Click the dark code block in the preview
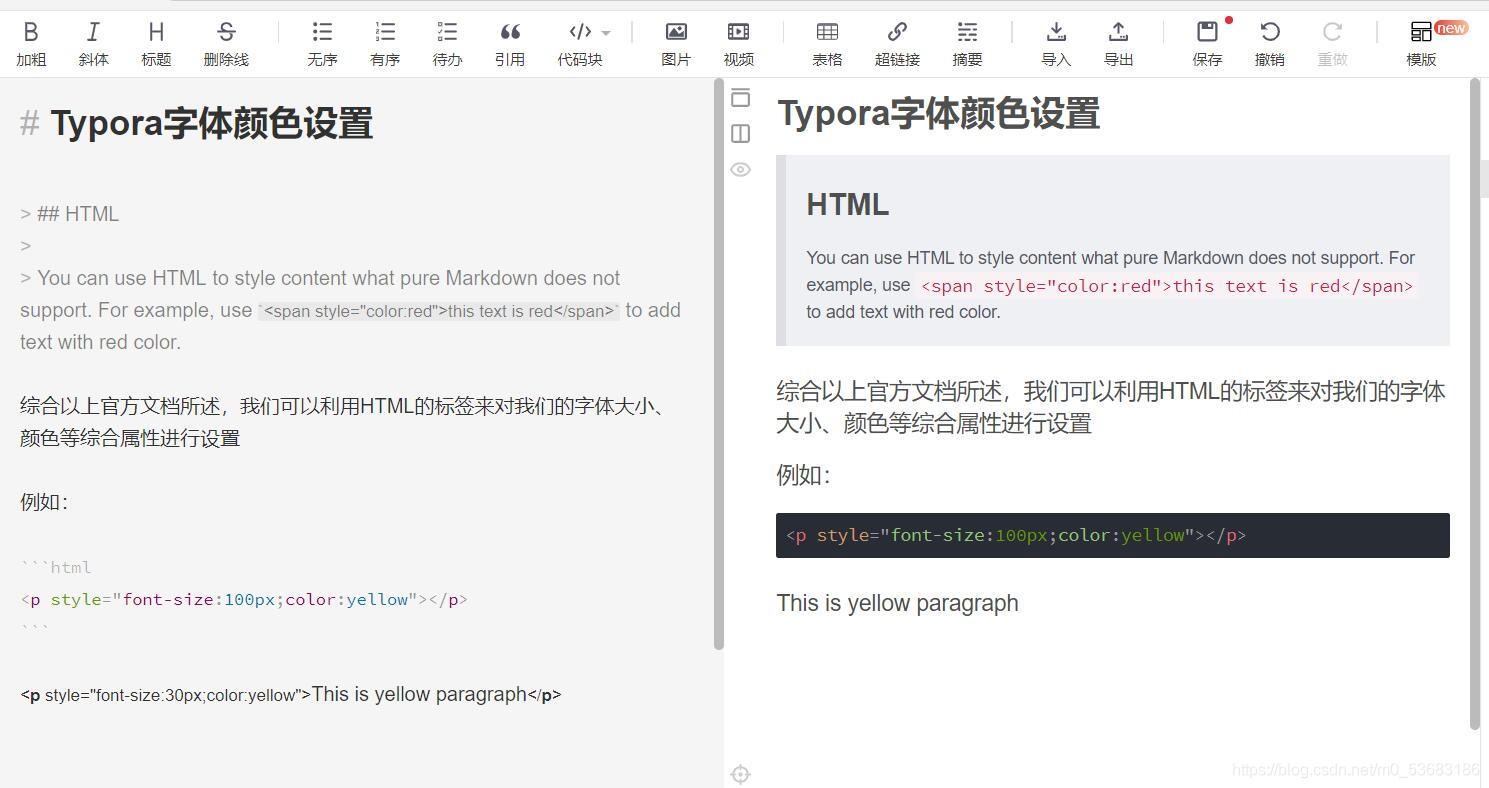The image size is (1489, 788). (1112, 535)
